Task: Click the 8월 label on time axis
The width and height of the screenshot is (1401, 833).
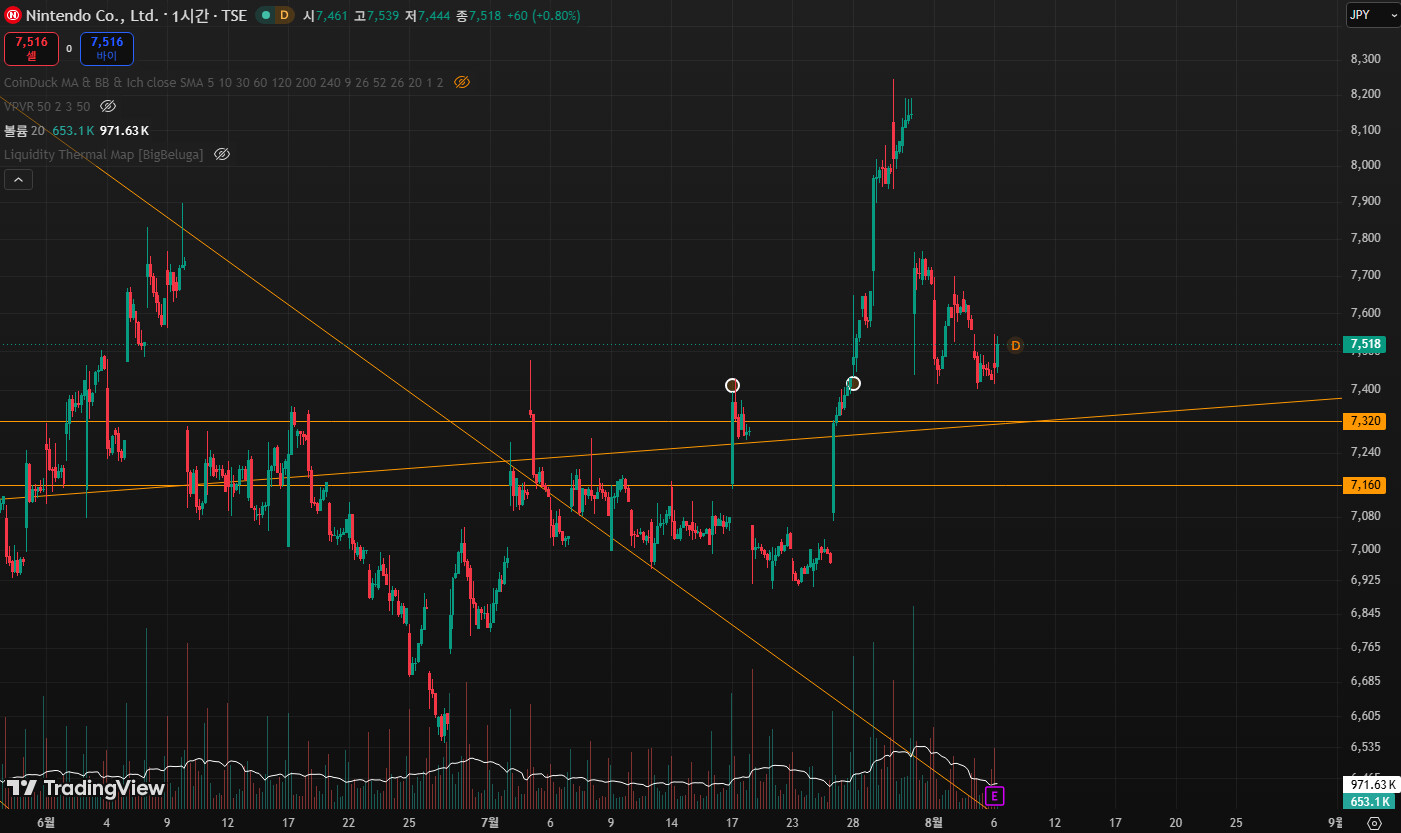Action: (x=933, y=822)
